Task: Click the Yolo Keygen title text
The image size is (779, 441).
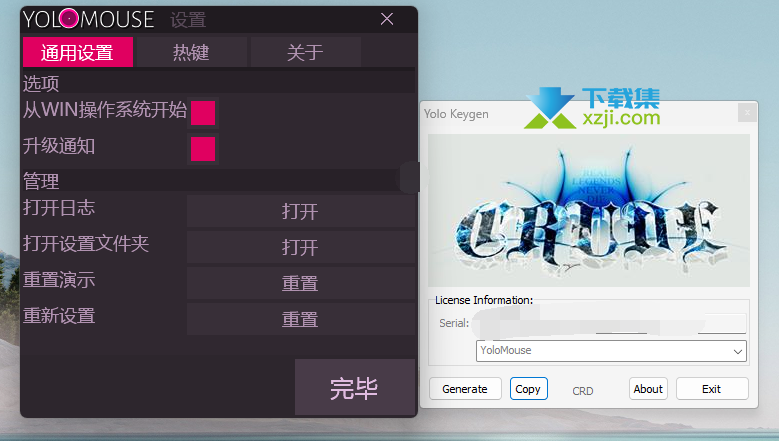Action: coord(456,114)
